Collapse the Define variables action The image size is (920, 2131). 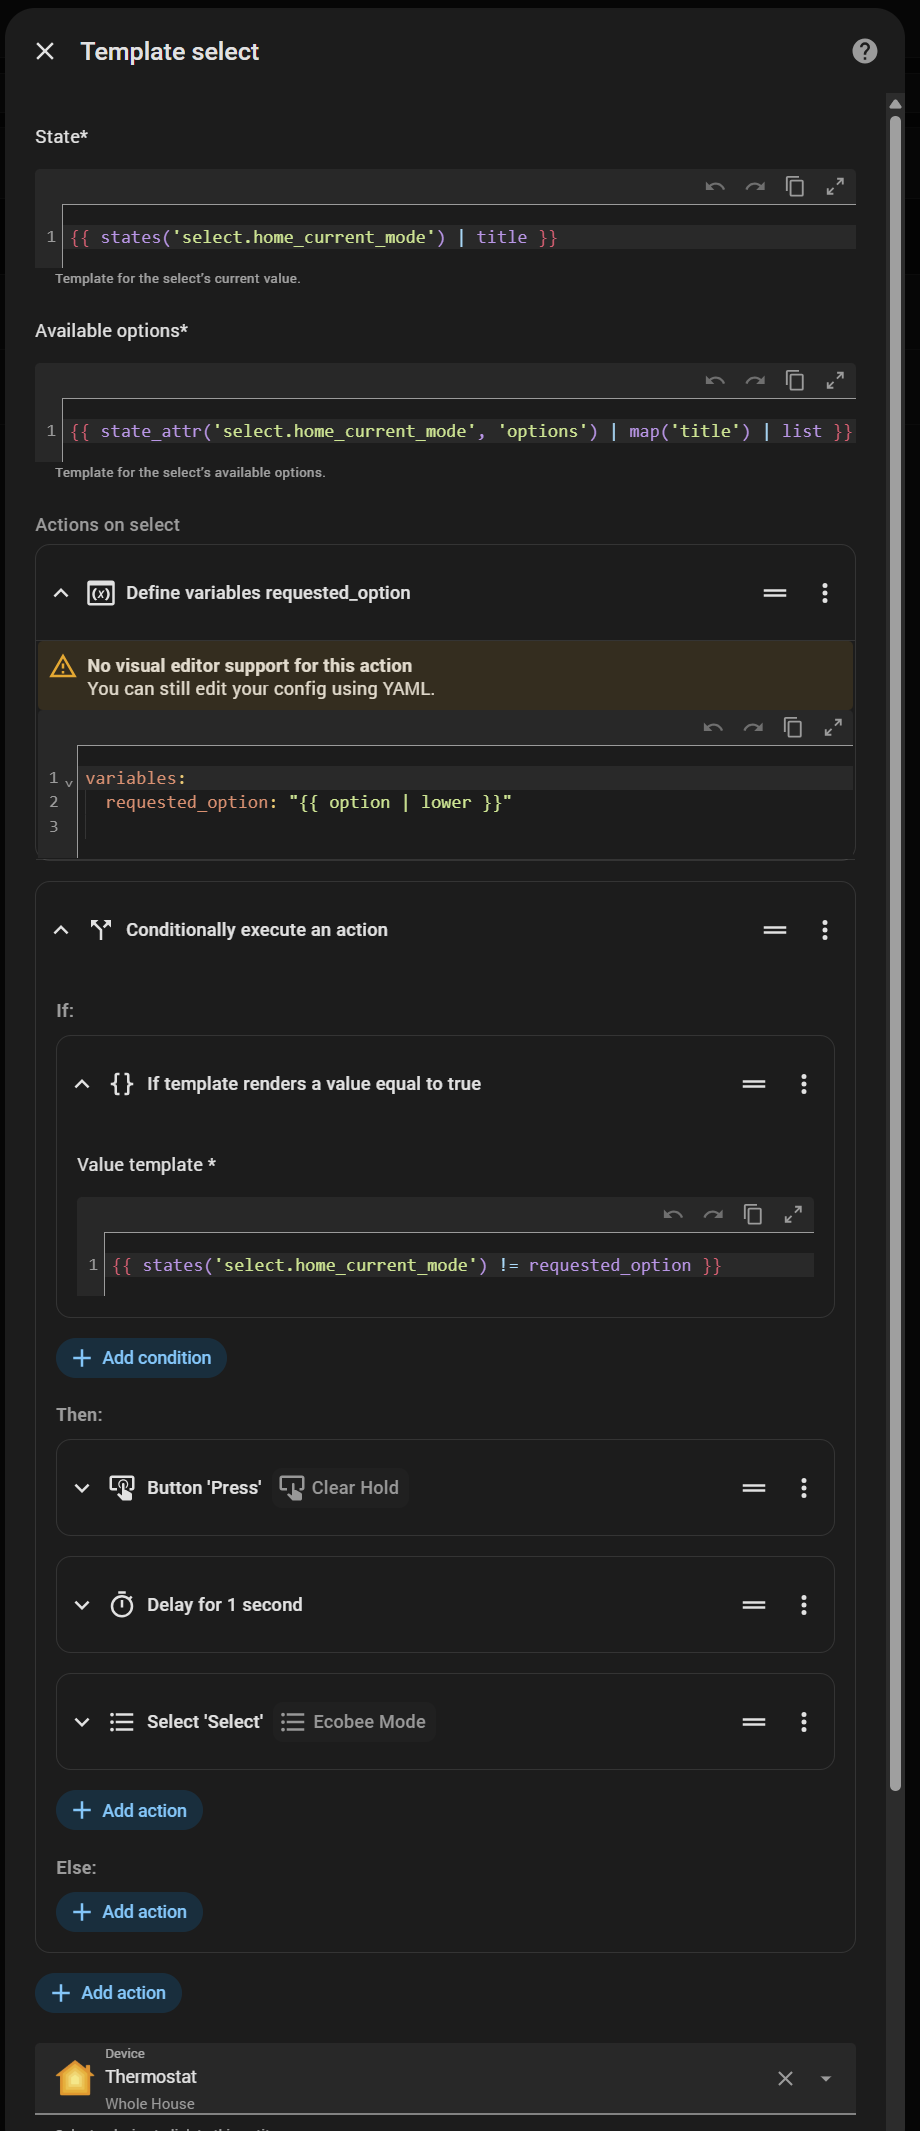point(61,593)
